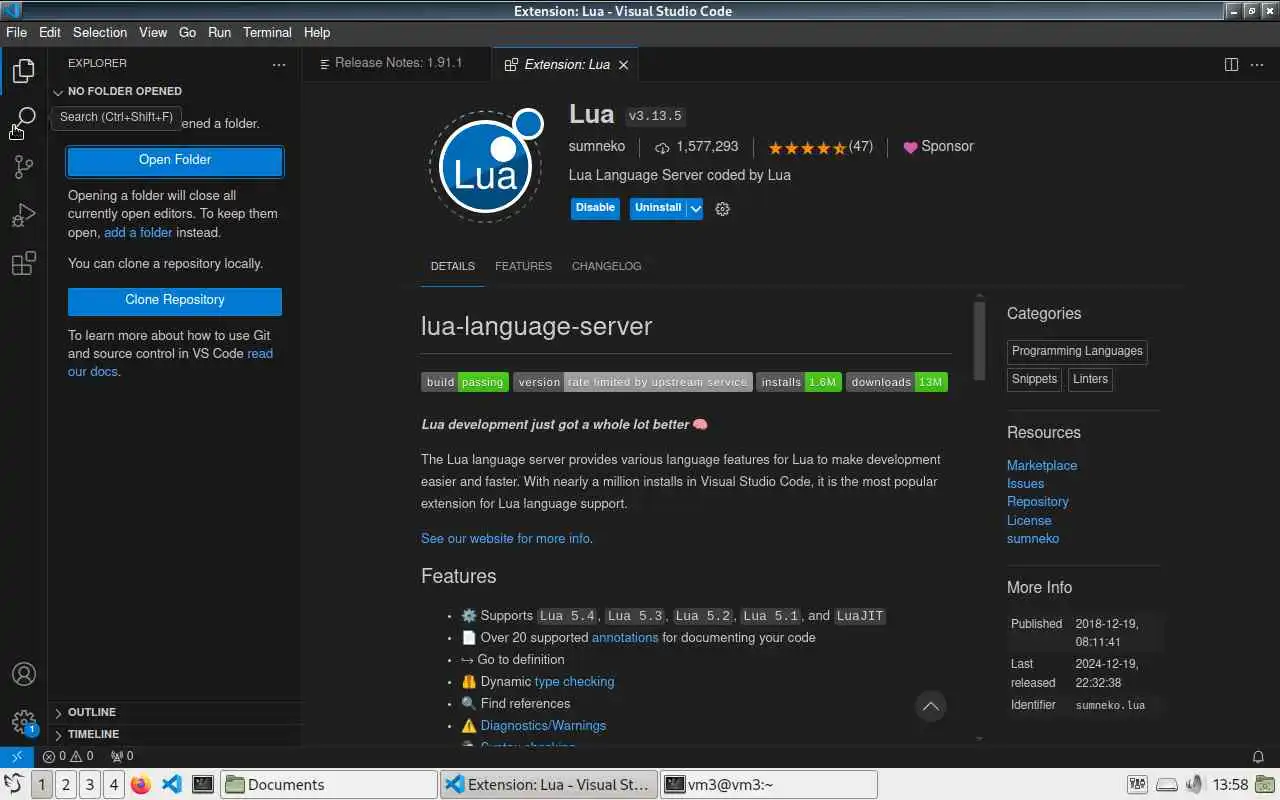Switch to the Changelog tab

606,266
